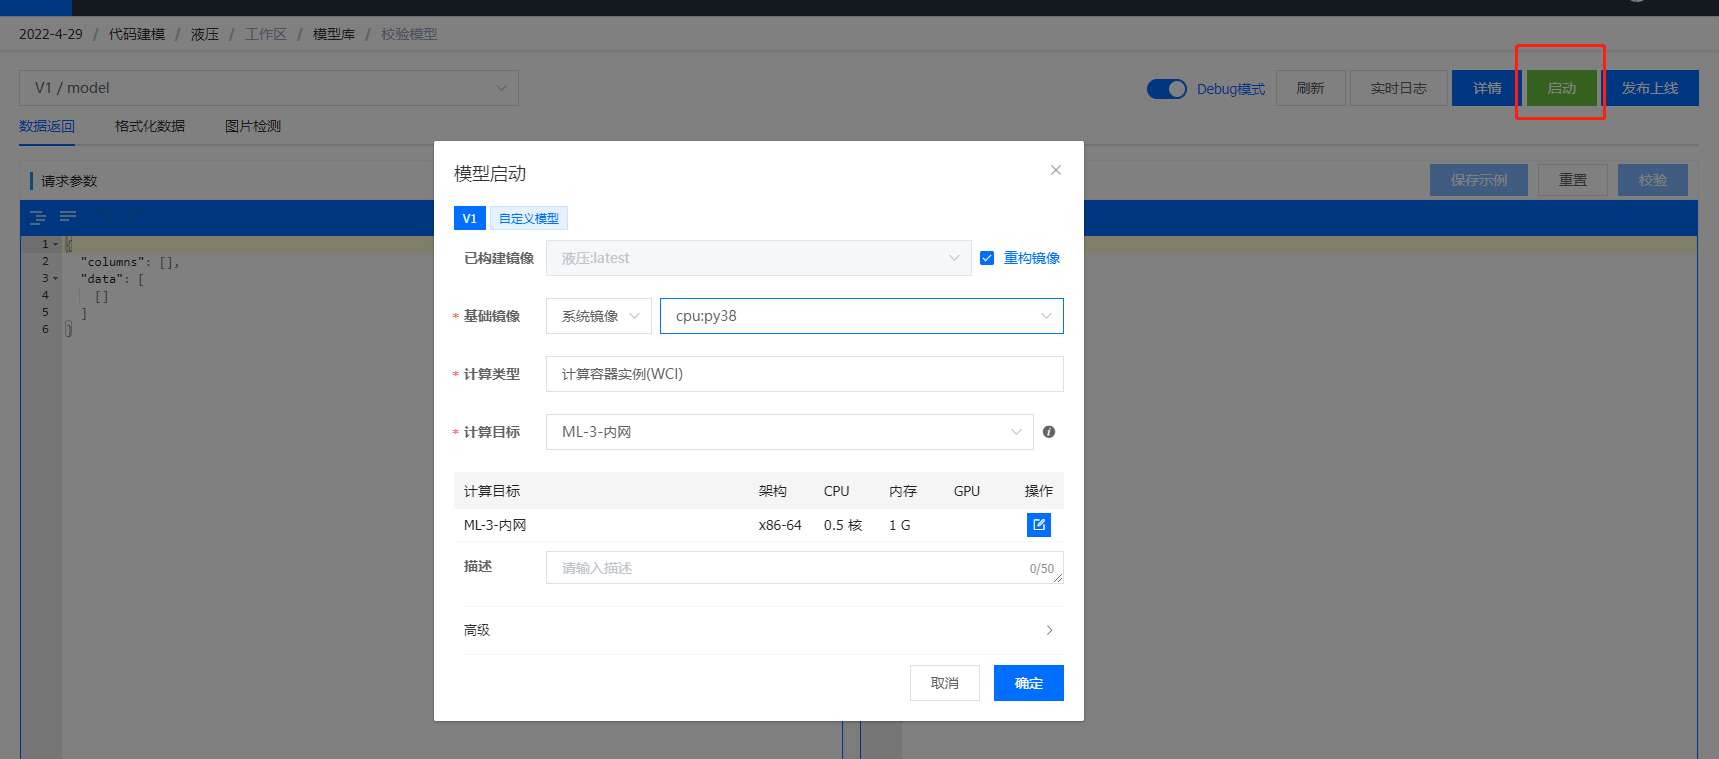Click x86-64 architecture cell
Viewport: 1719px width, 759px height.
780,525
